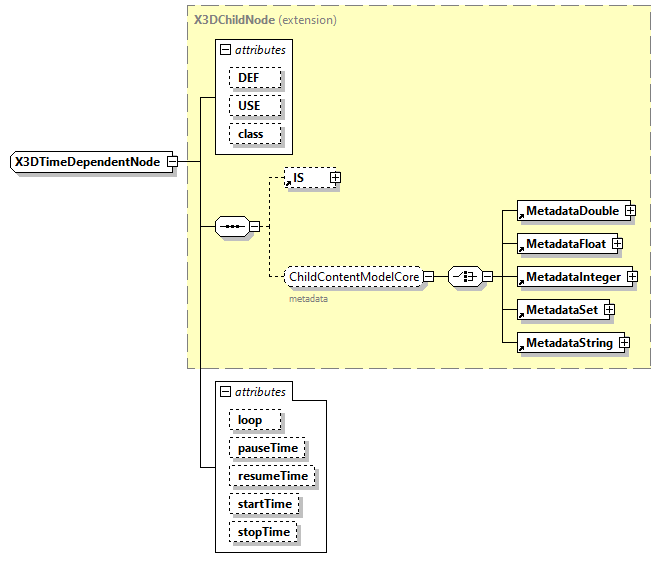Expand the IS element plus box

coord(335,177)
